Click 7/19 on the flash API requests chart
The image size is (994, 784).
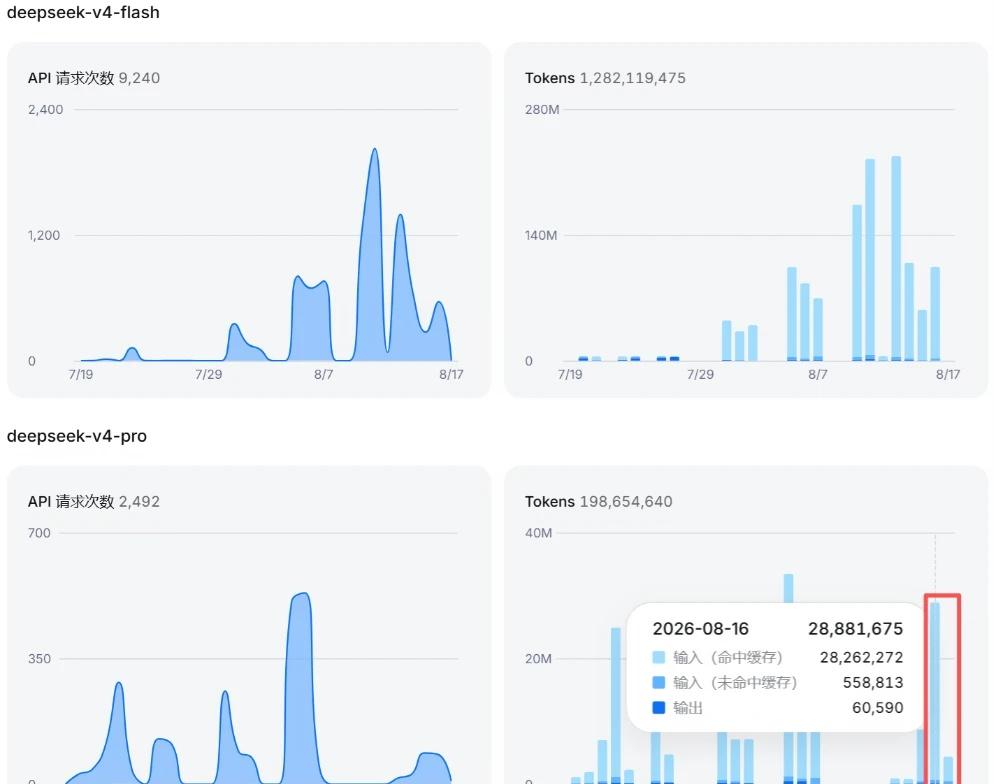pos(81,375)
